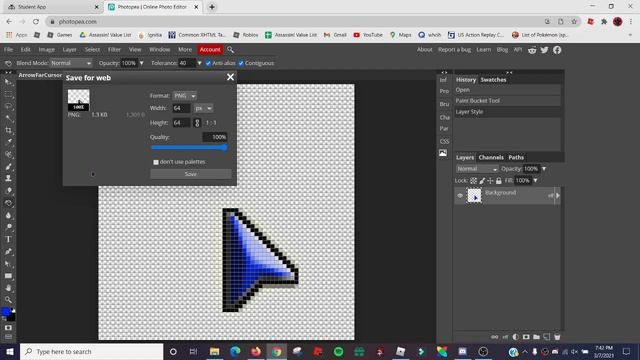Open the options bar Opacity arrow

(142, 63)
